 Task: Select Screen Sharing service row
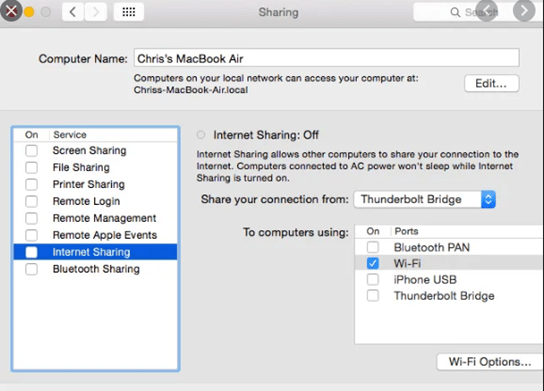95,151
